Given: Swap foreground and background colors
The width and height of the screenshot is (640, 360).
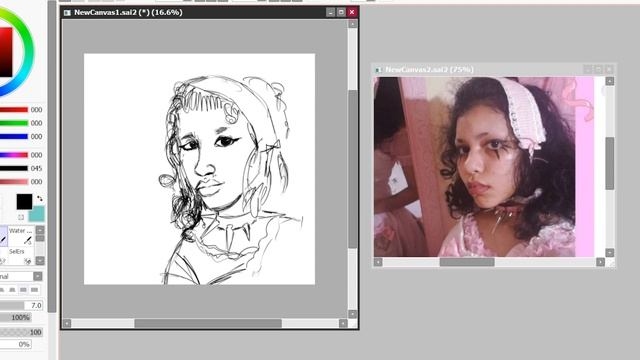Looking at the screenshot, I should (40, 198).
